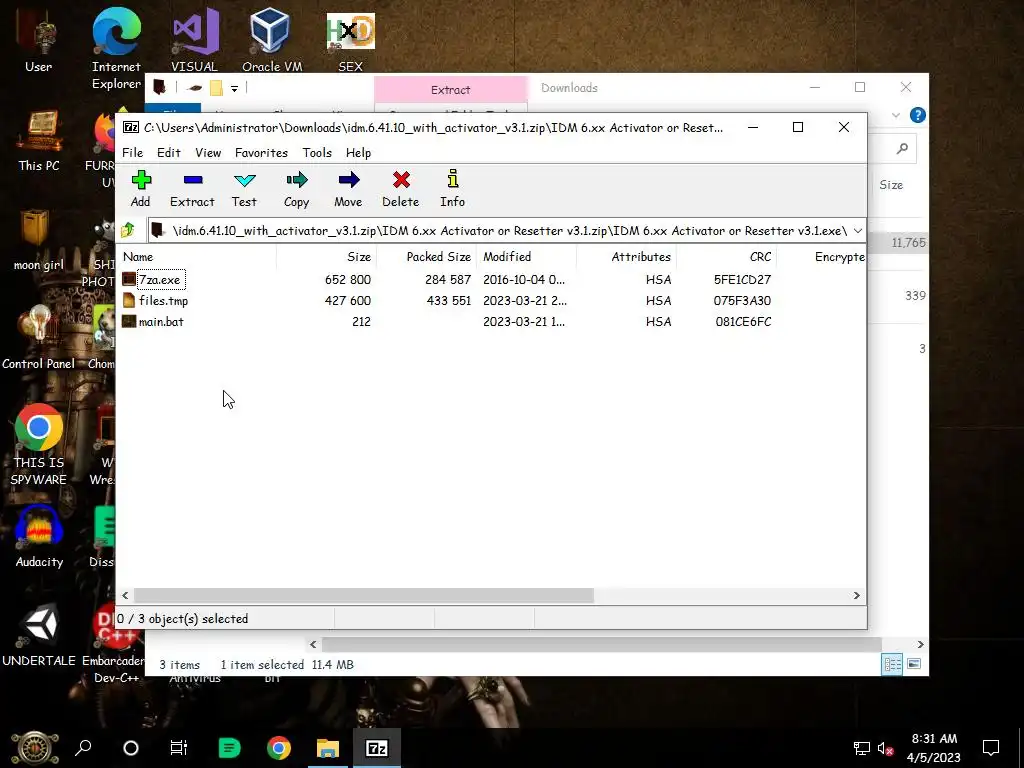Sort by the Modified column header
This screenshot has height=768, width=1024.
(526, 257)
